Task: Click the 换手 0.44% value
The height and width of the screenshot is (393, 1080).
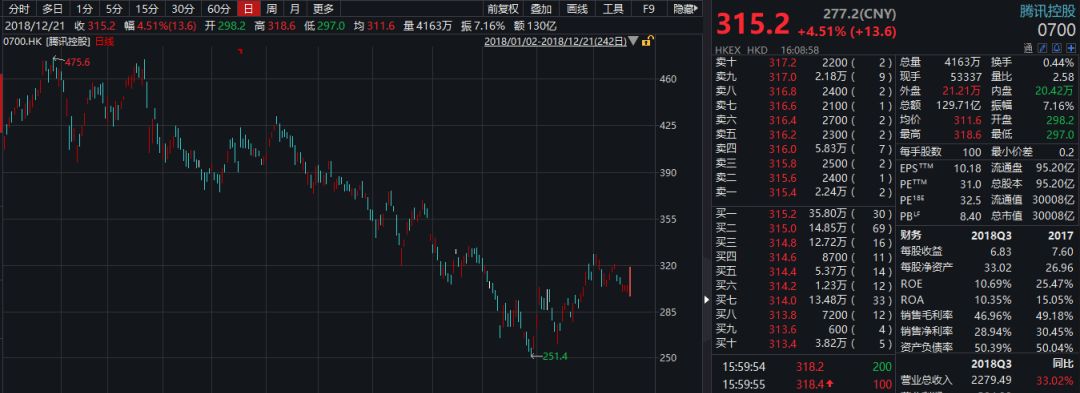Action: (1057, 62)
